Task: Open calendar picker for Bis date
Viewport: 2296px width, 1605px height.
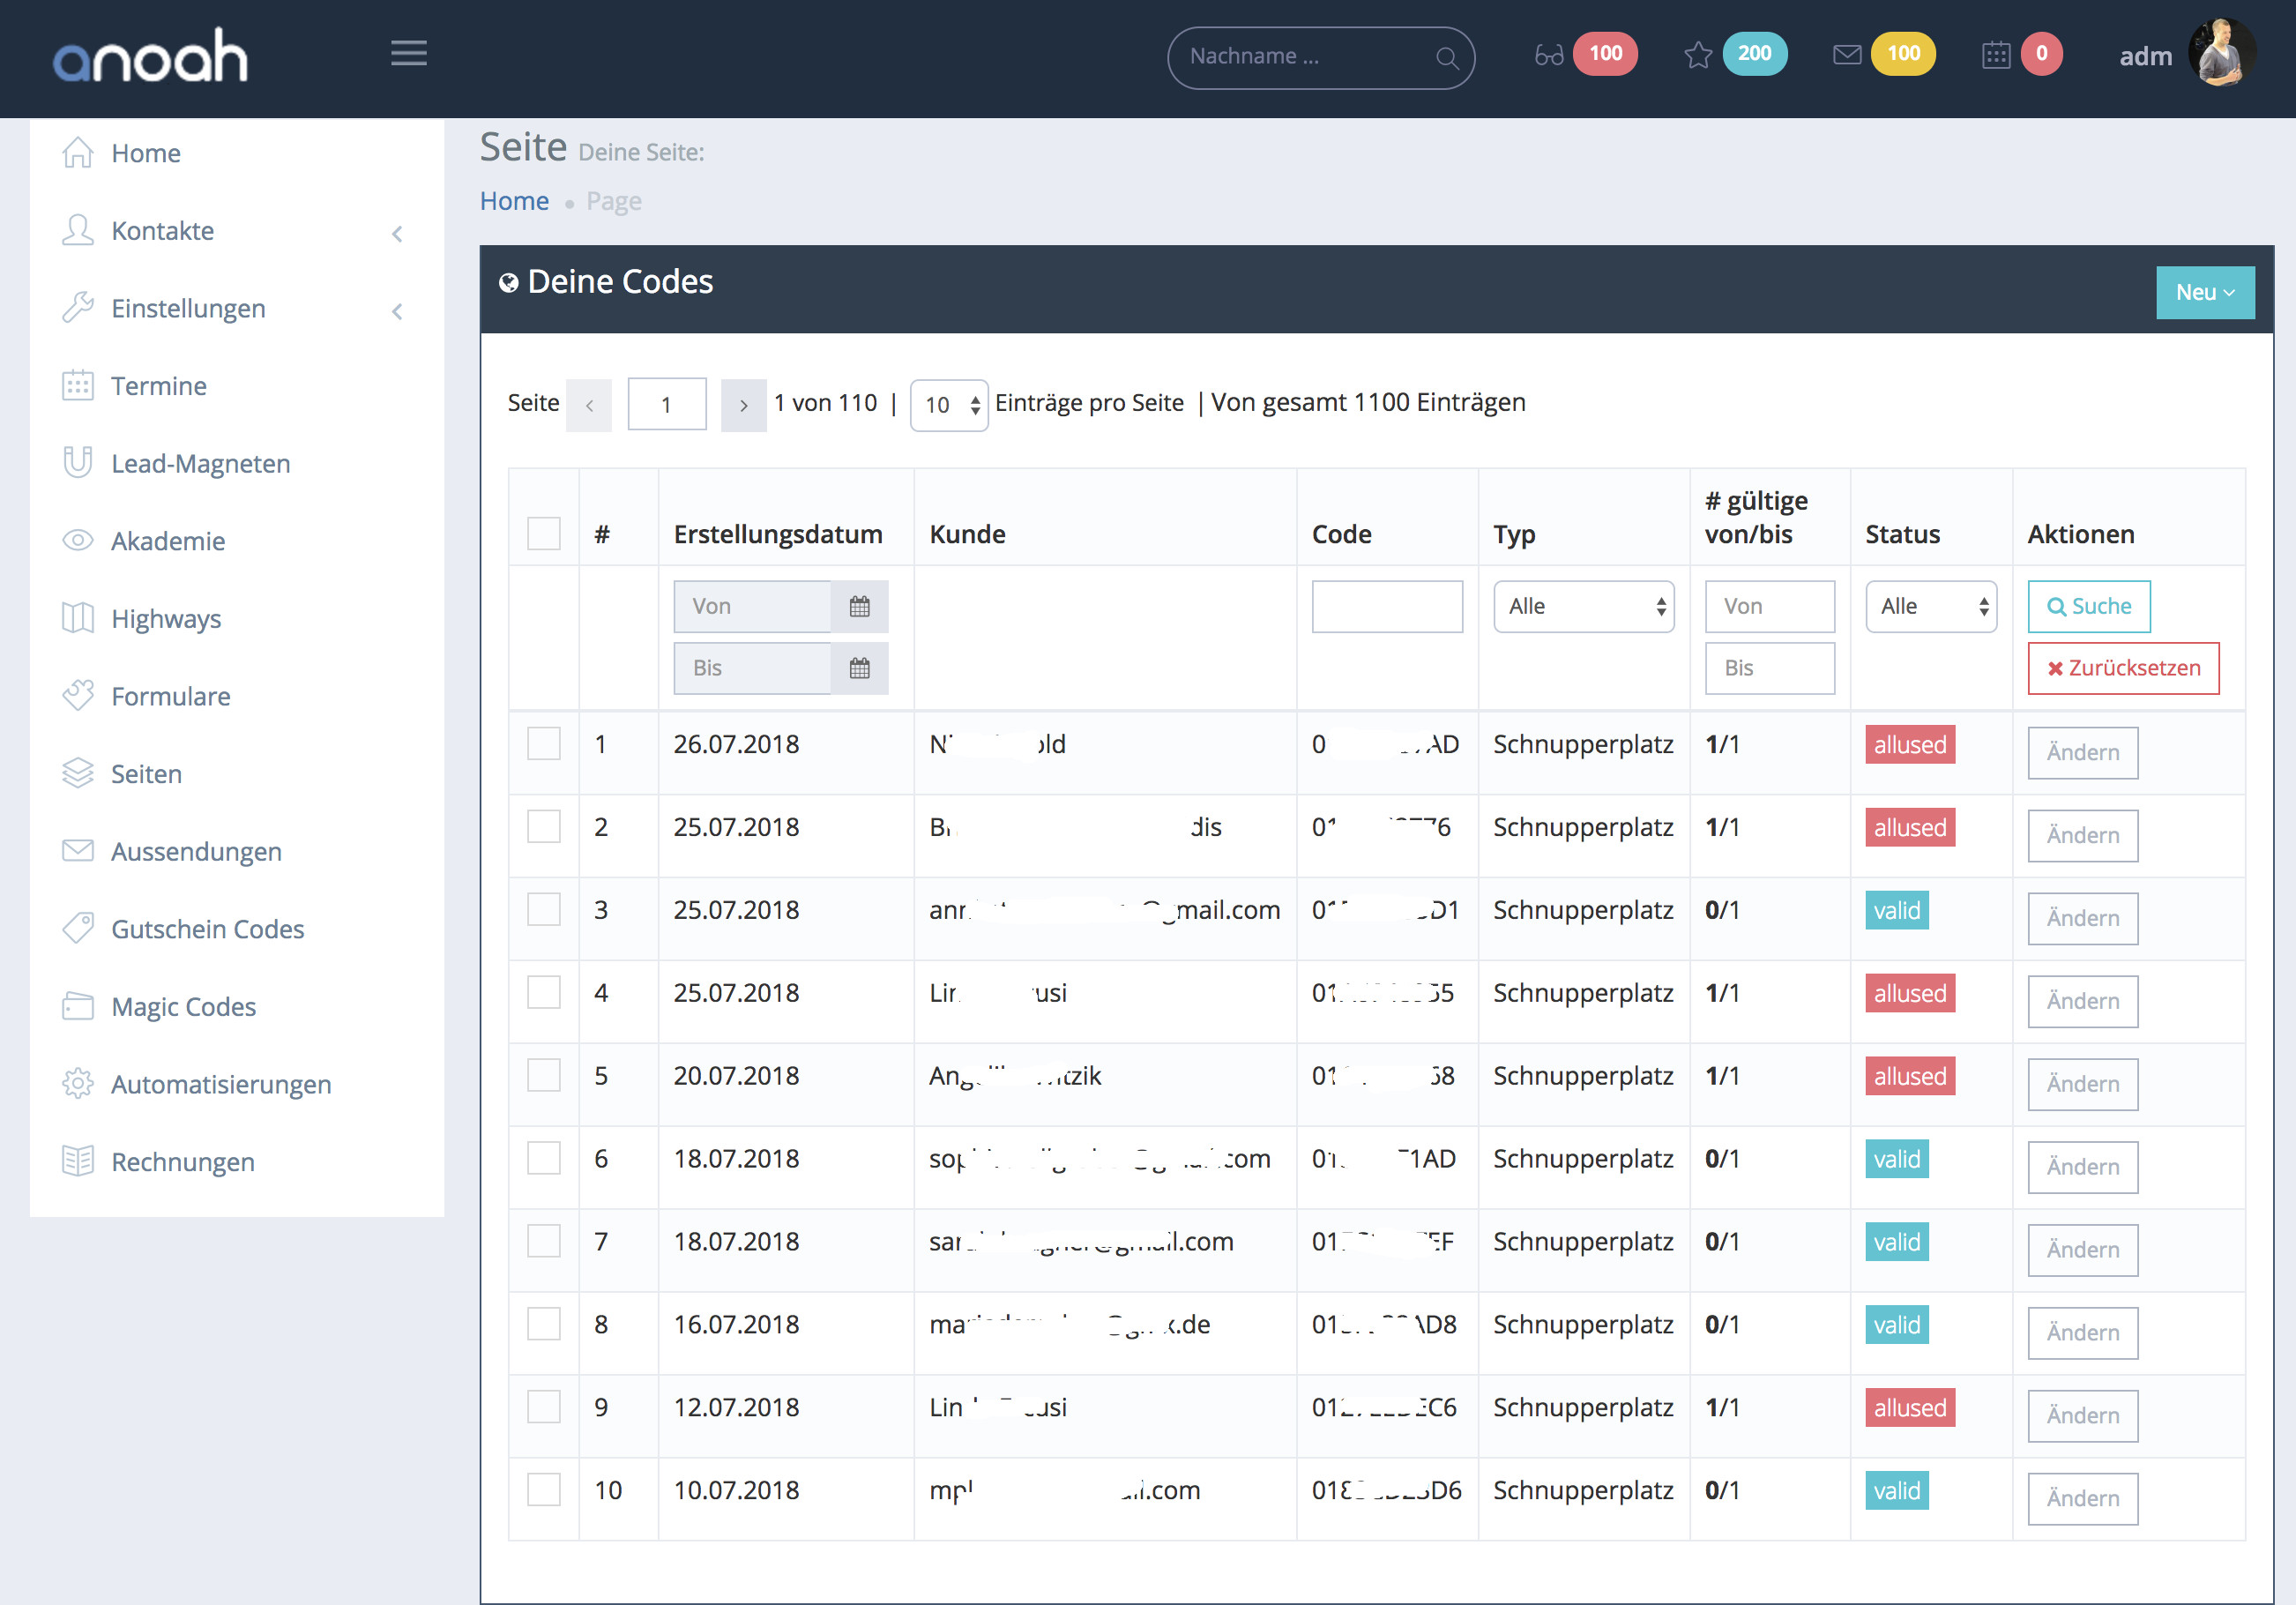Action: (x=859, y=668)
